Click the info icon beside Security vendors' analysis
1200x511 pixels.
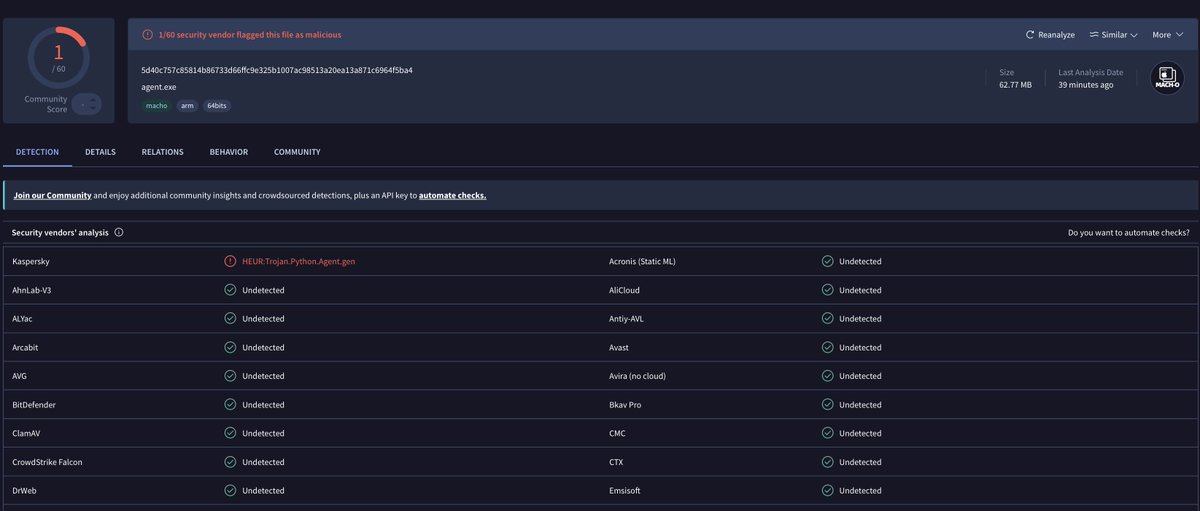click(x=119, y=232)
